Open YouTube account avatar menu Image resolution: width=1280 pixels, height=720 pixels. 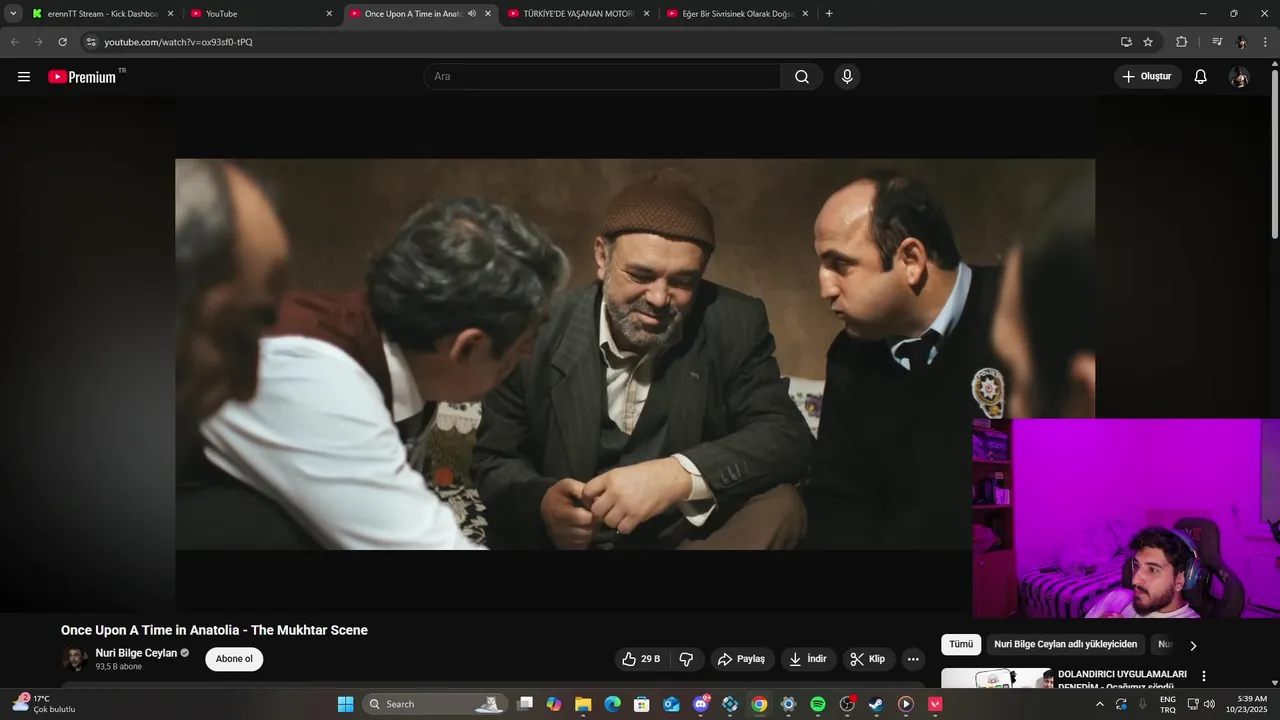pos(1239,77)
